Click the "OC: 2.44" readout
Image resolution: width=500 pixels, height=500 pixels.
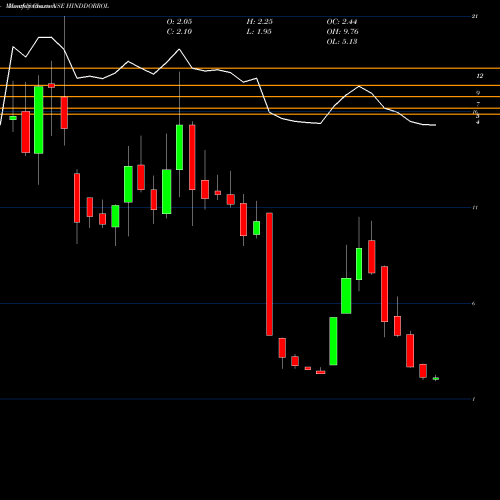coord(342,22)
